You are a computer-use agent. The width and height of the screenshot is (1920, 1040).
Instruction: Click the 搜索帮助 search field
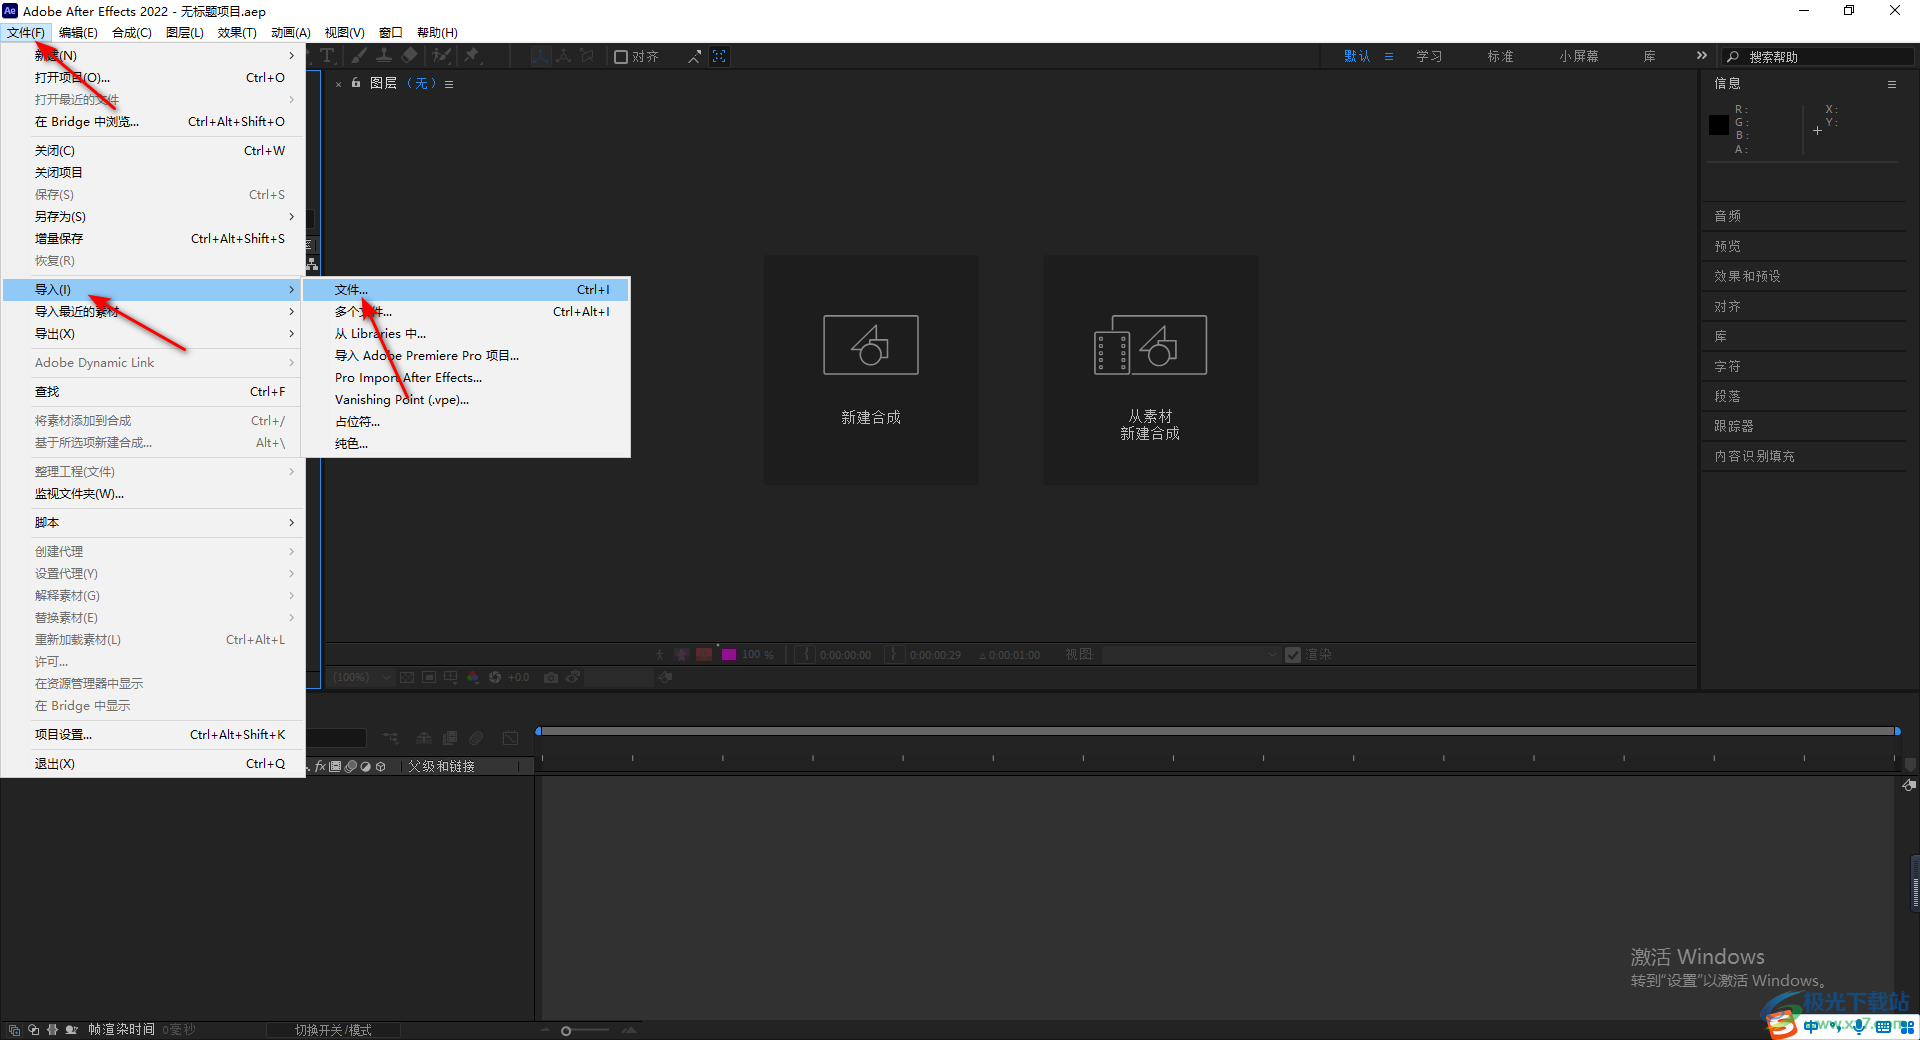[1817, 57]
